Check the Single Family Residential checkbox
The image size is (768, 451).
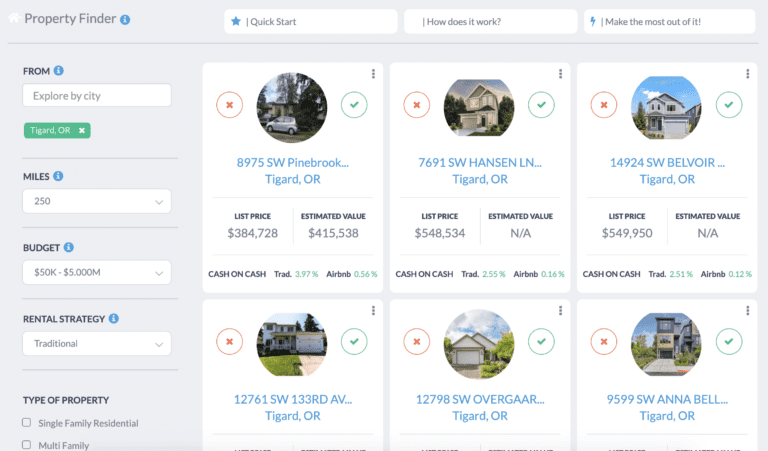pyautogui.click(x=27, y=423)
